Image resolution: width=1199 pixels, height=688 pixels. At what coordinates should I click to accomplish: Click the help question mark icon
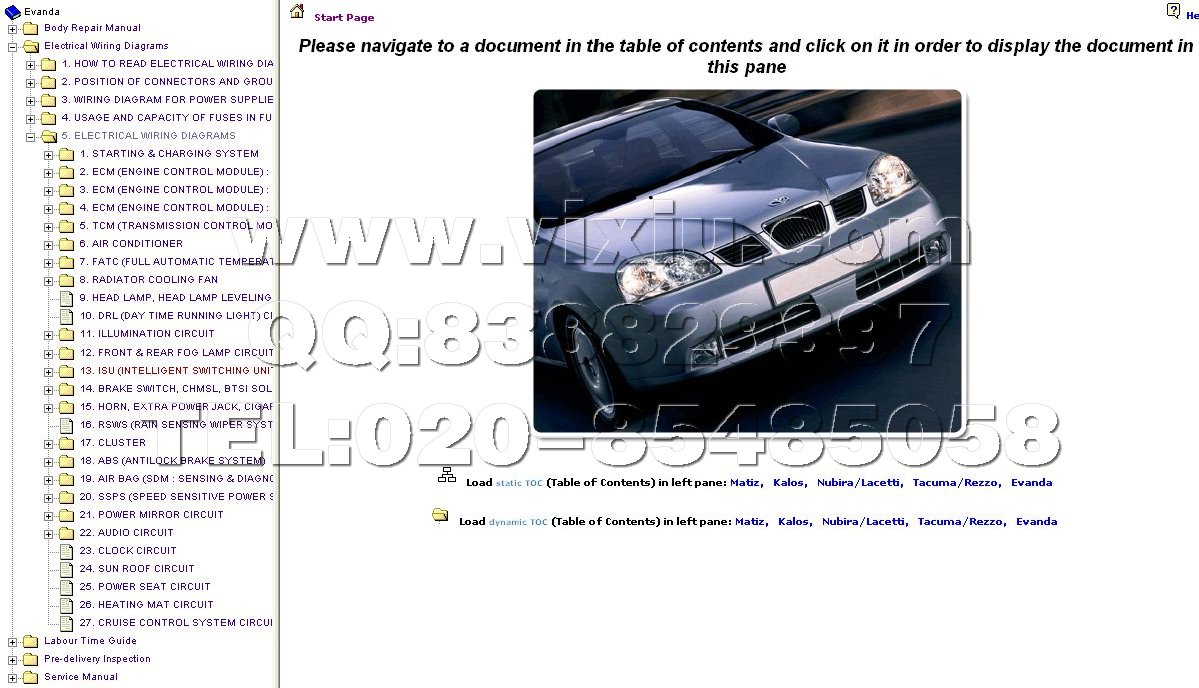(1173, 11)
